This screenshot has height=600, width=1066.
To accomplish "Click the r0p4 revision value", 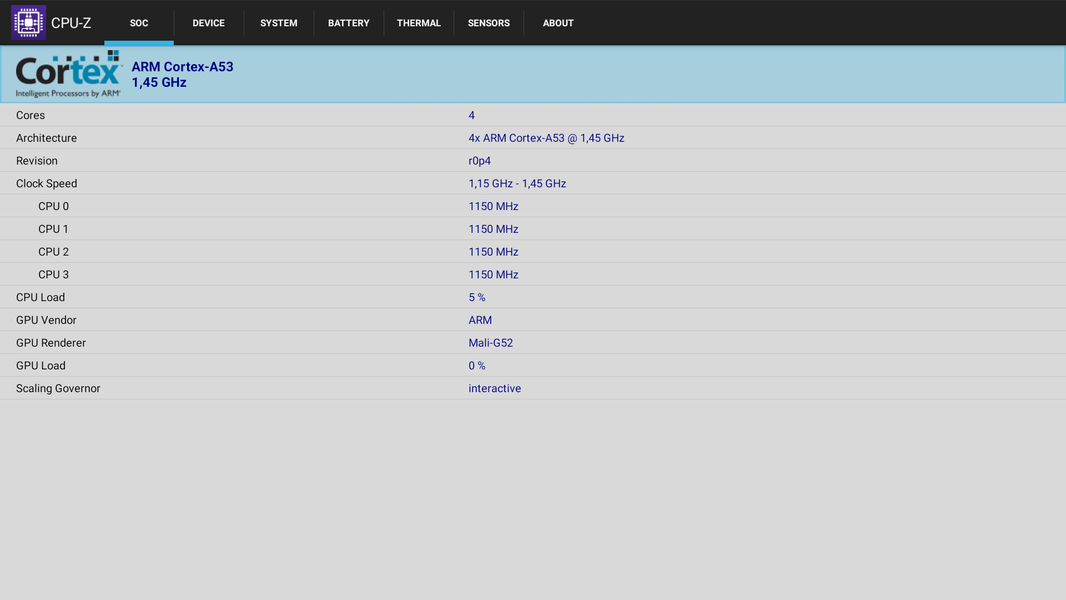I will (x=479, y=161).
